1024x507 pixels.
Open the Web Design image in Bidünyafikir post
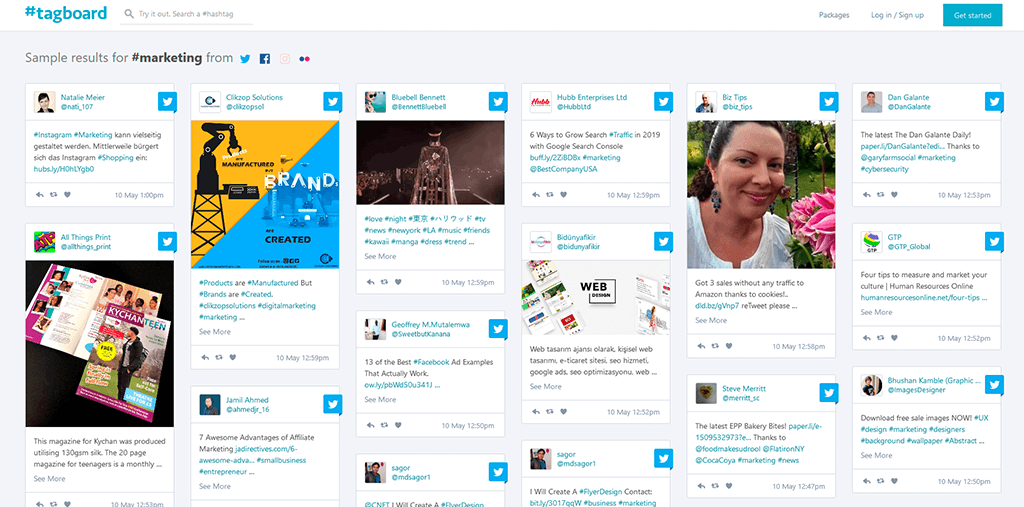point(596,297)
